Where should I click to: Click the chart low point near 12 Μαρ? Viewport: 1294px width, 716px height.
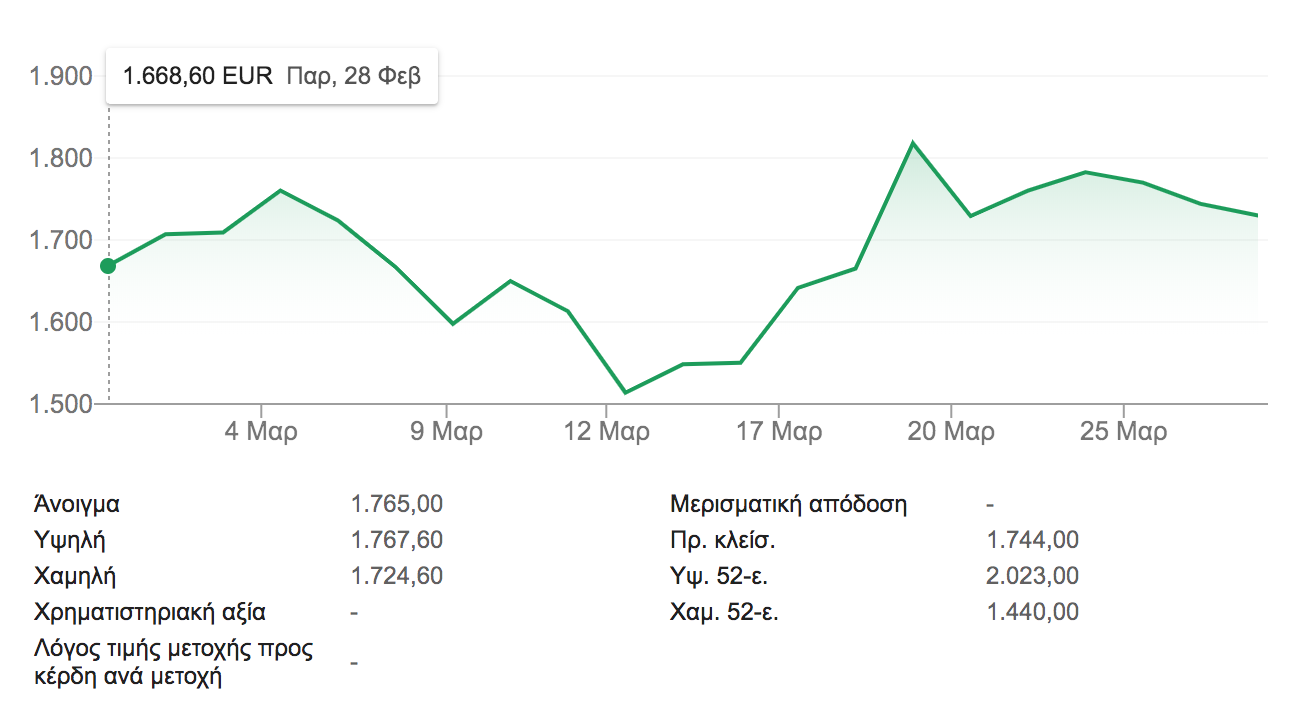(625, 392)
